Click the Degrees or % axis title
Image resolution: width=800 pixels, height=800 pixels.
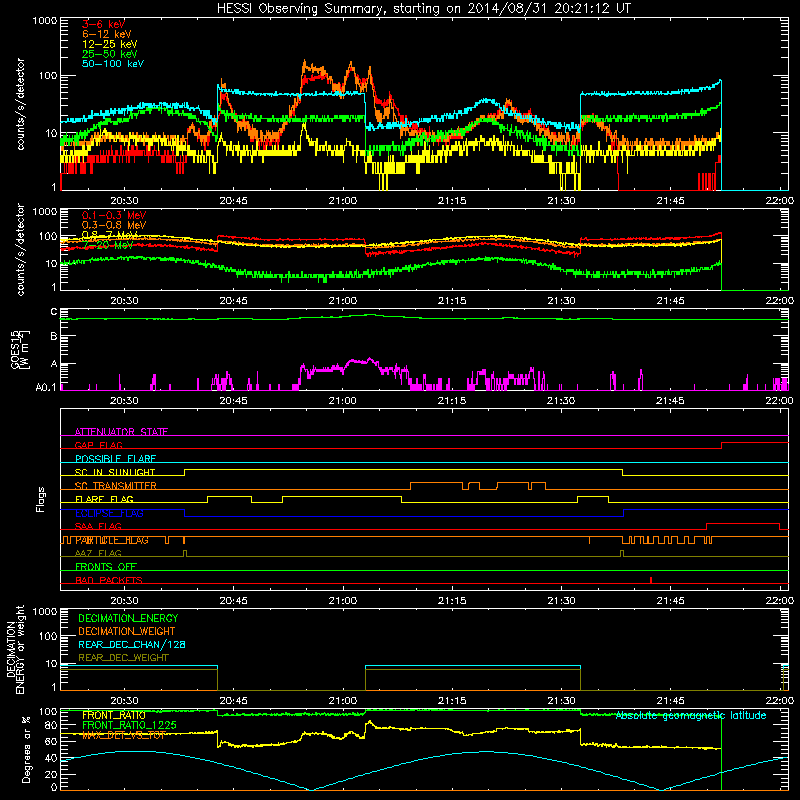tap(26, 750)
